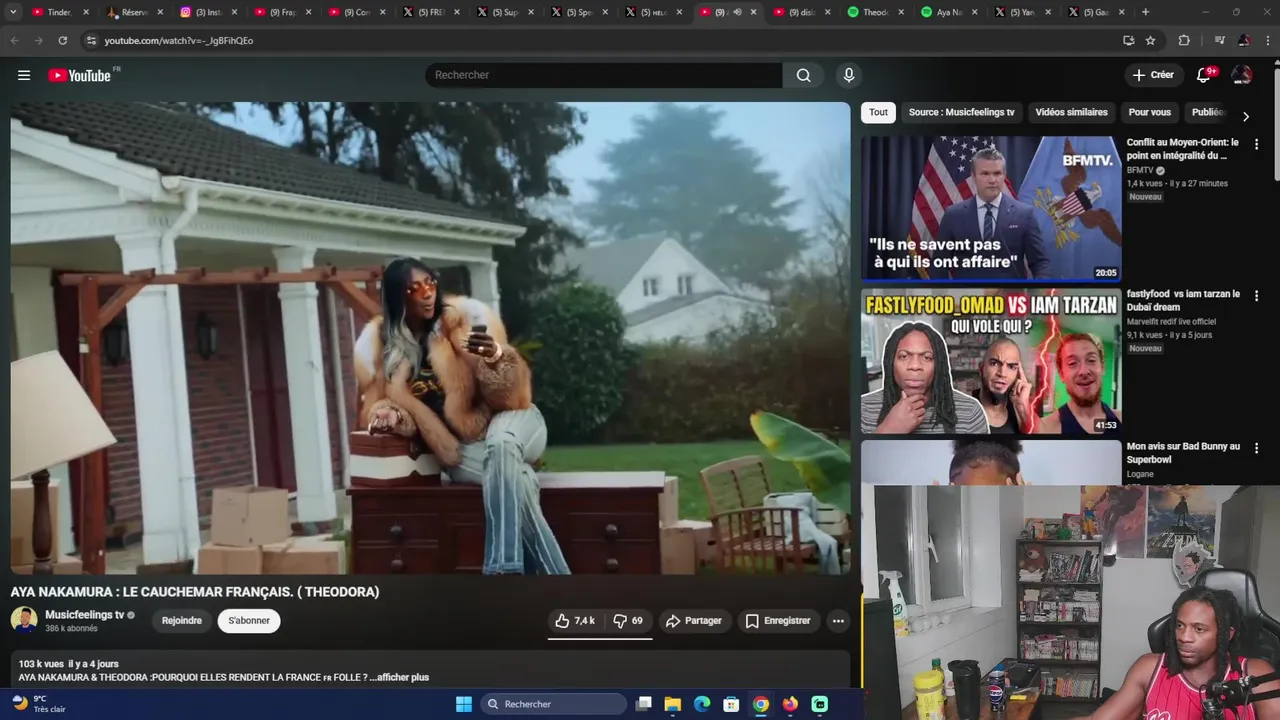Switch to the Instagram browser tab
The image size is (1280, 720).
[209, 12]
